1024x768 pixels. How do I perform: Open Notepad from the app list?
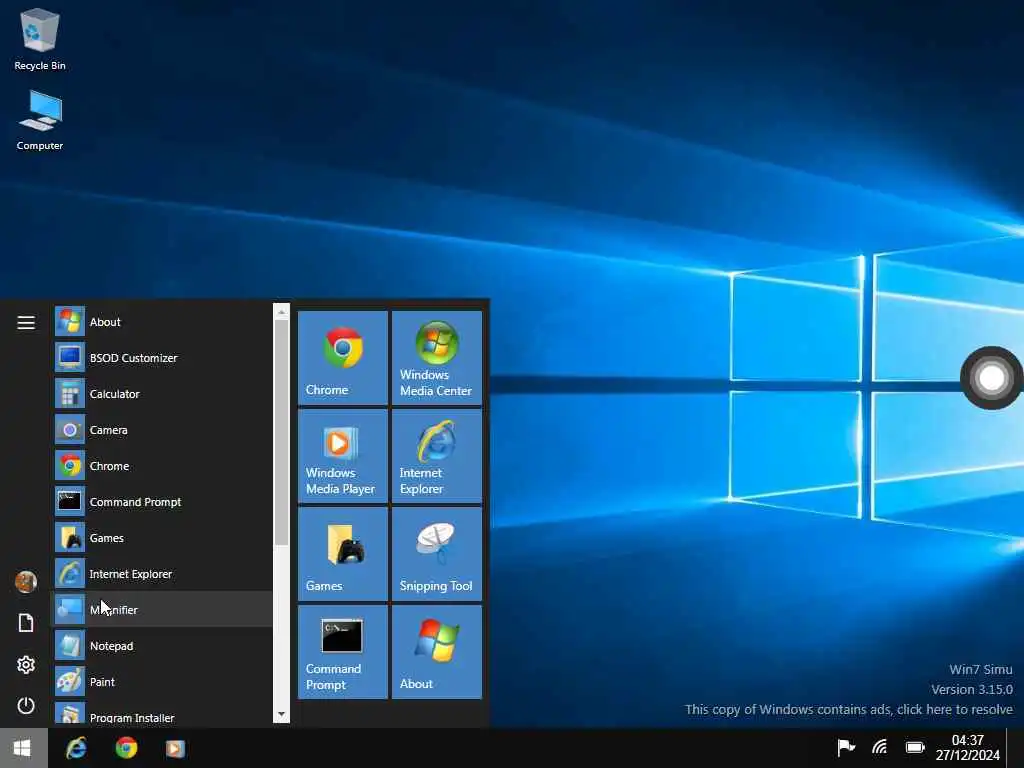tap(161, 645)
